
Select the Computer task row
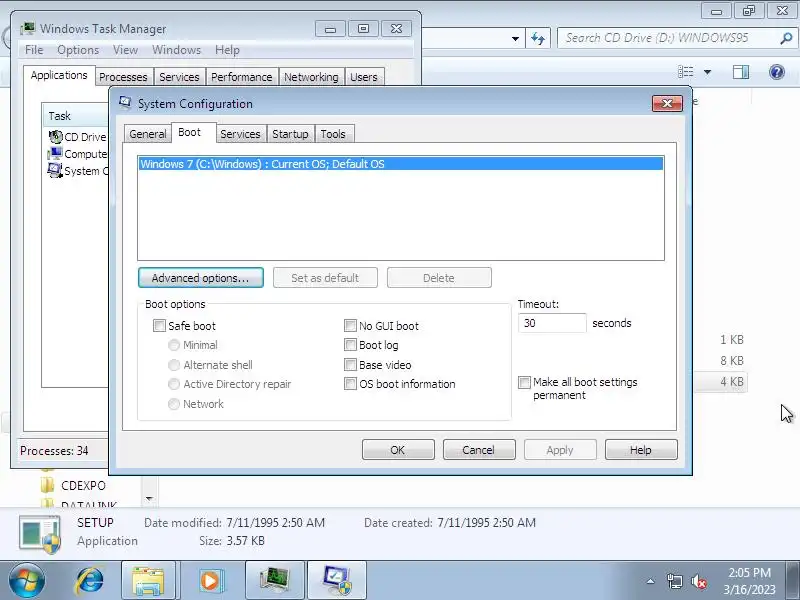[x=77, y=154]
